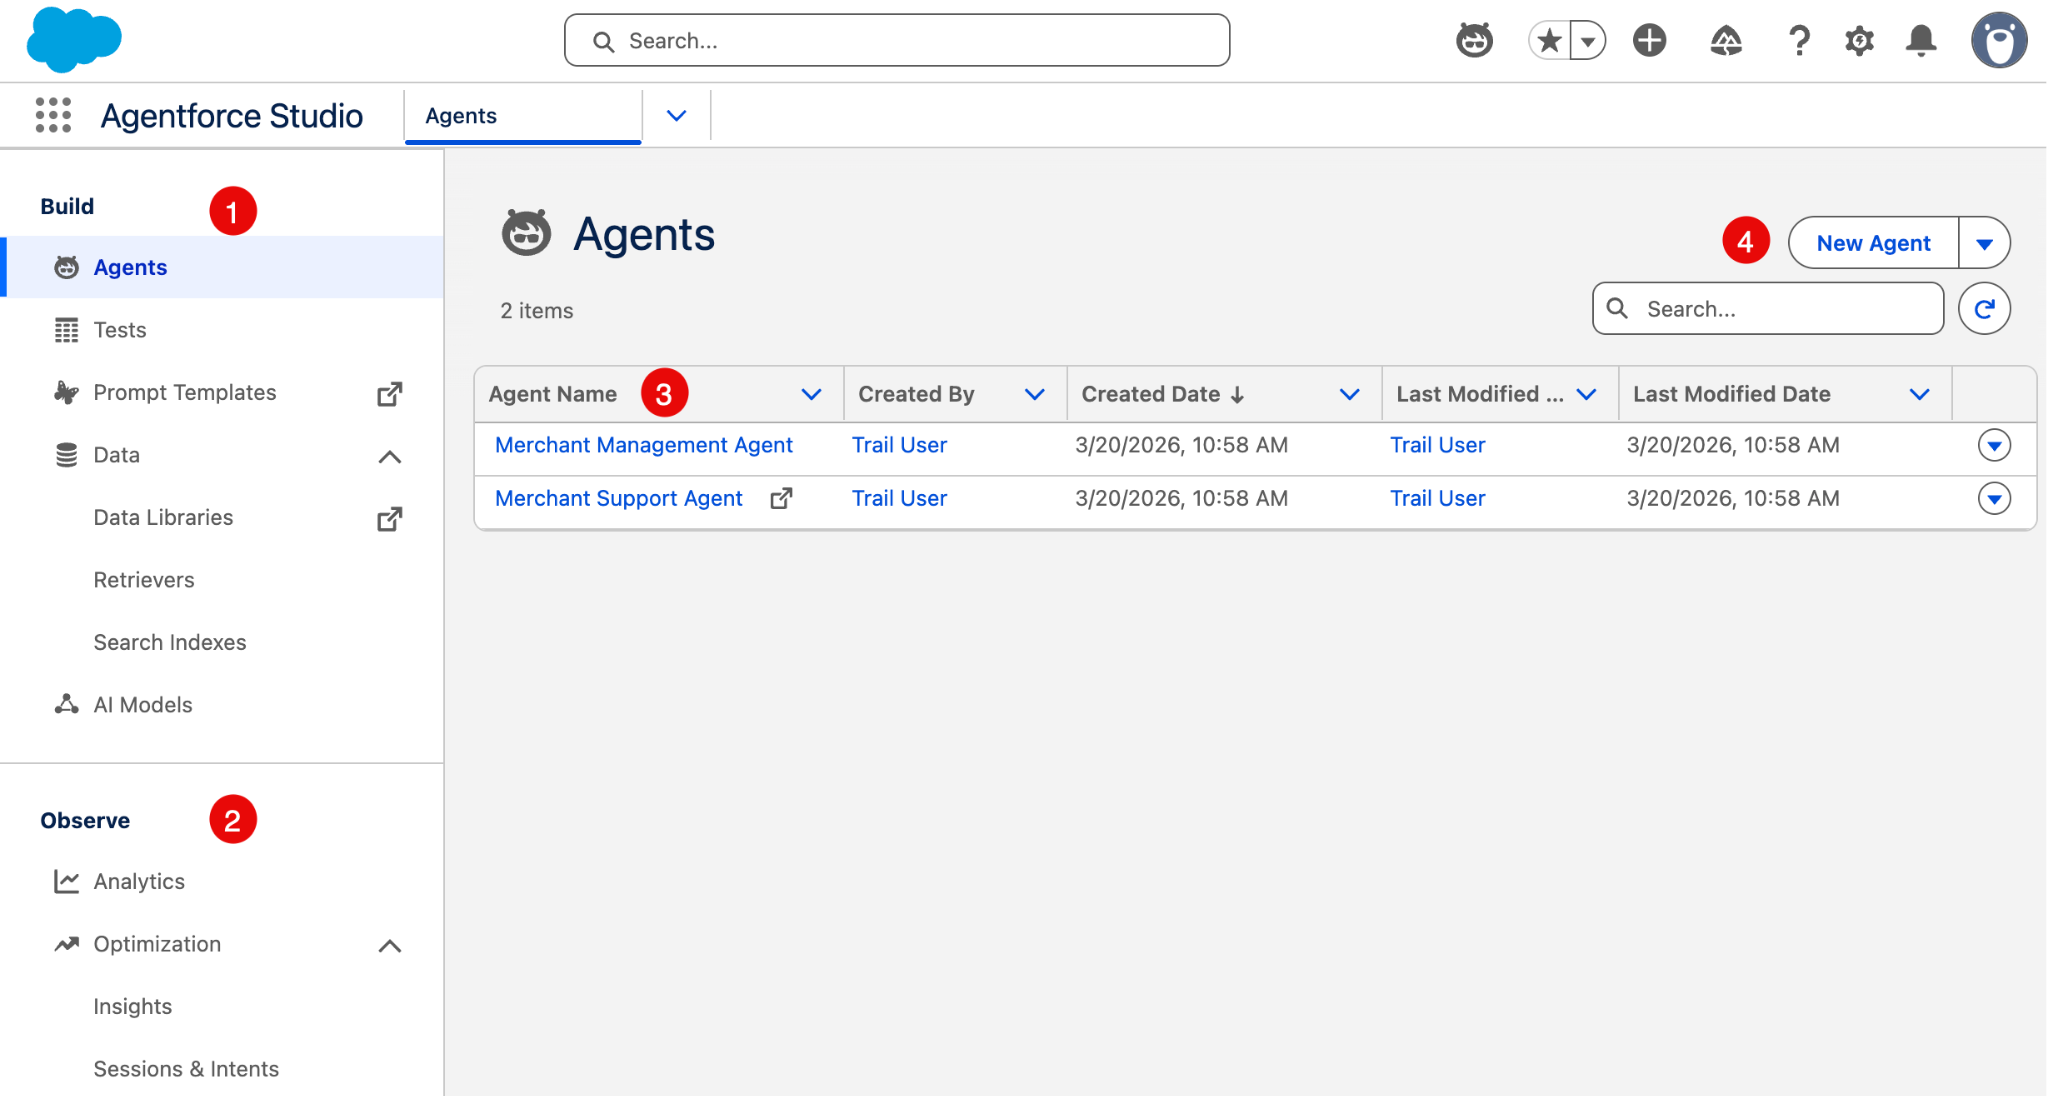
Task: Select the Agents navigation tab
Action: coord(522,116)
